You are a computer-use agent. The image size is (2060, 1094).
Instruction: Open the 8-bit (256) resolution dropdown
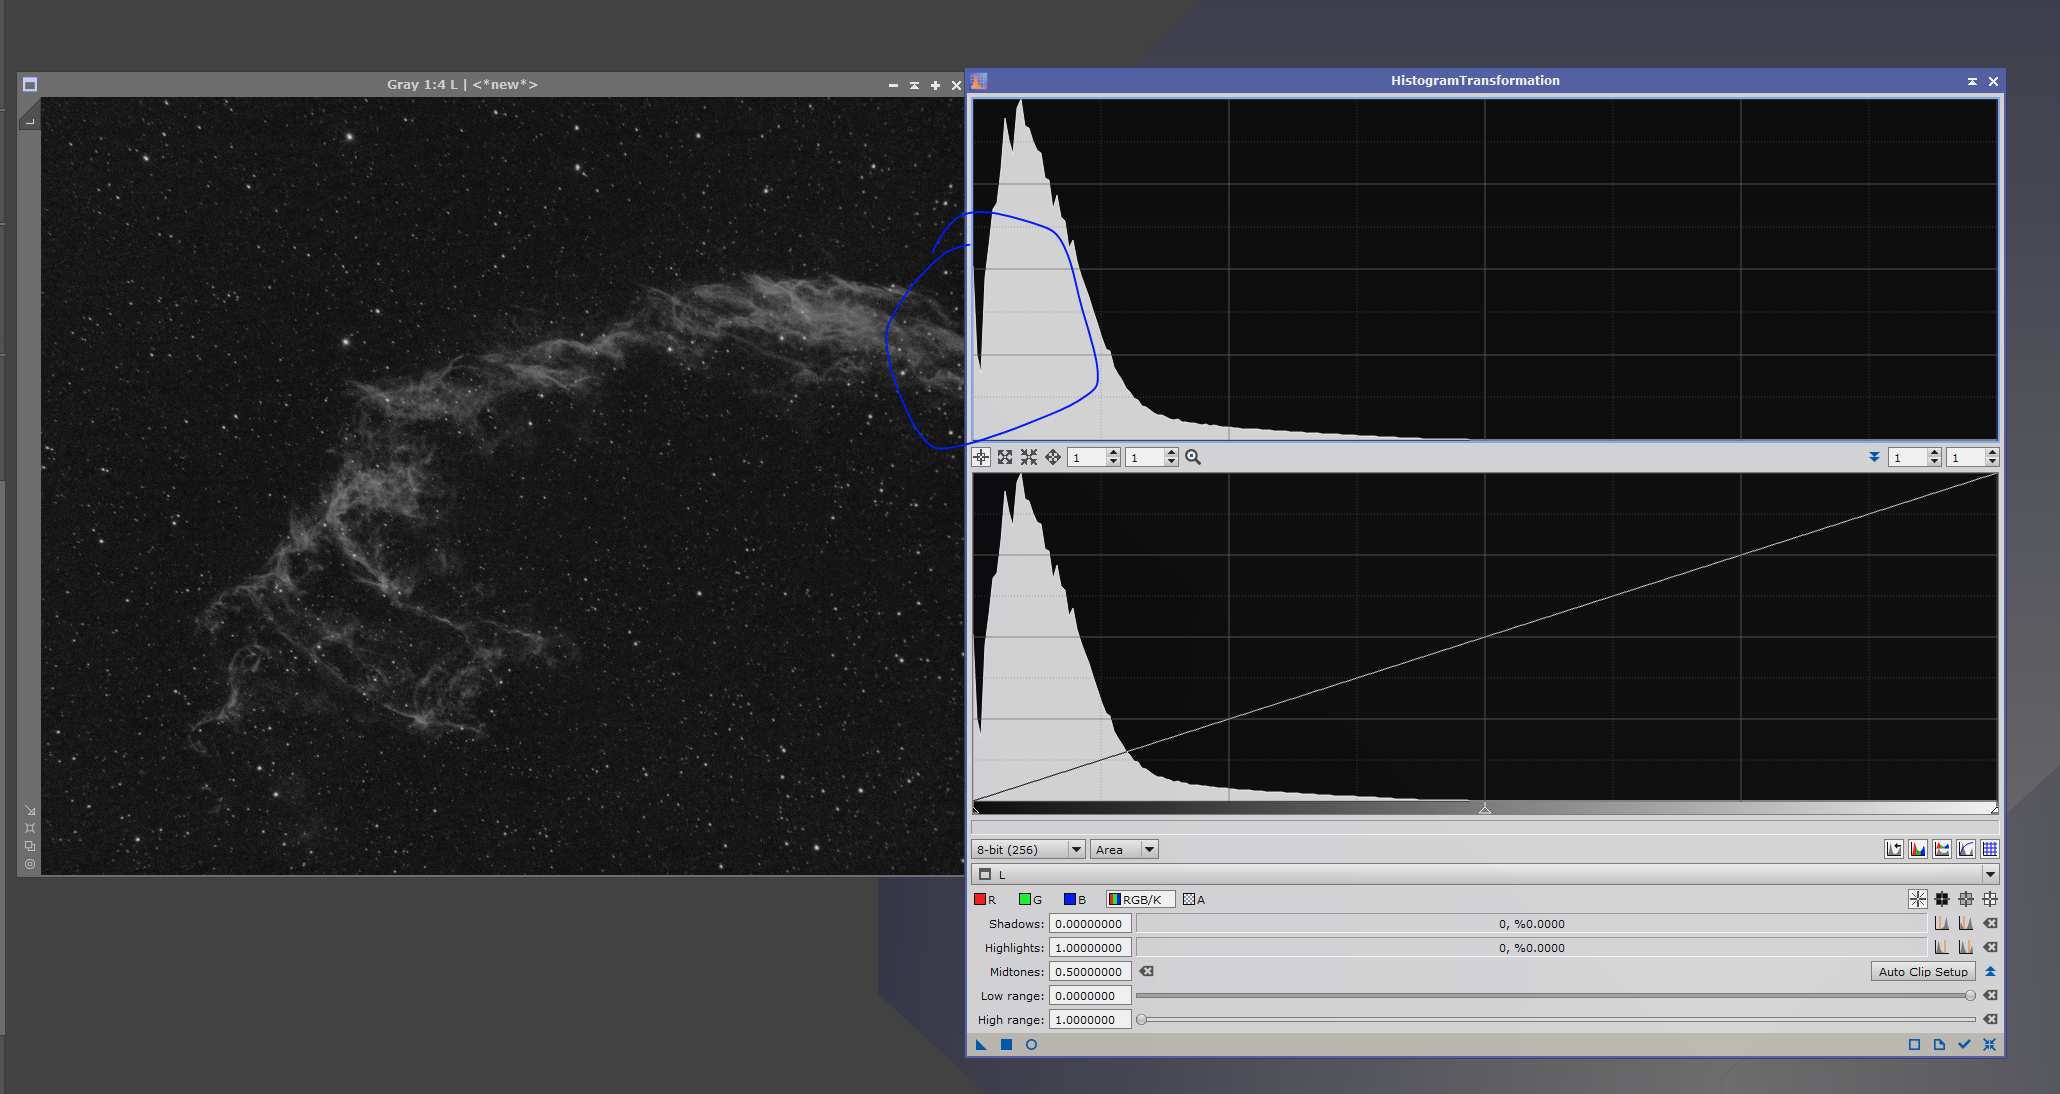(x=1027, y=849)
